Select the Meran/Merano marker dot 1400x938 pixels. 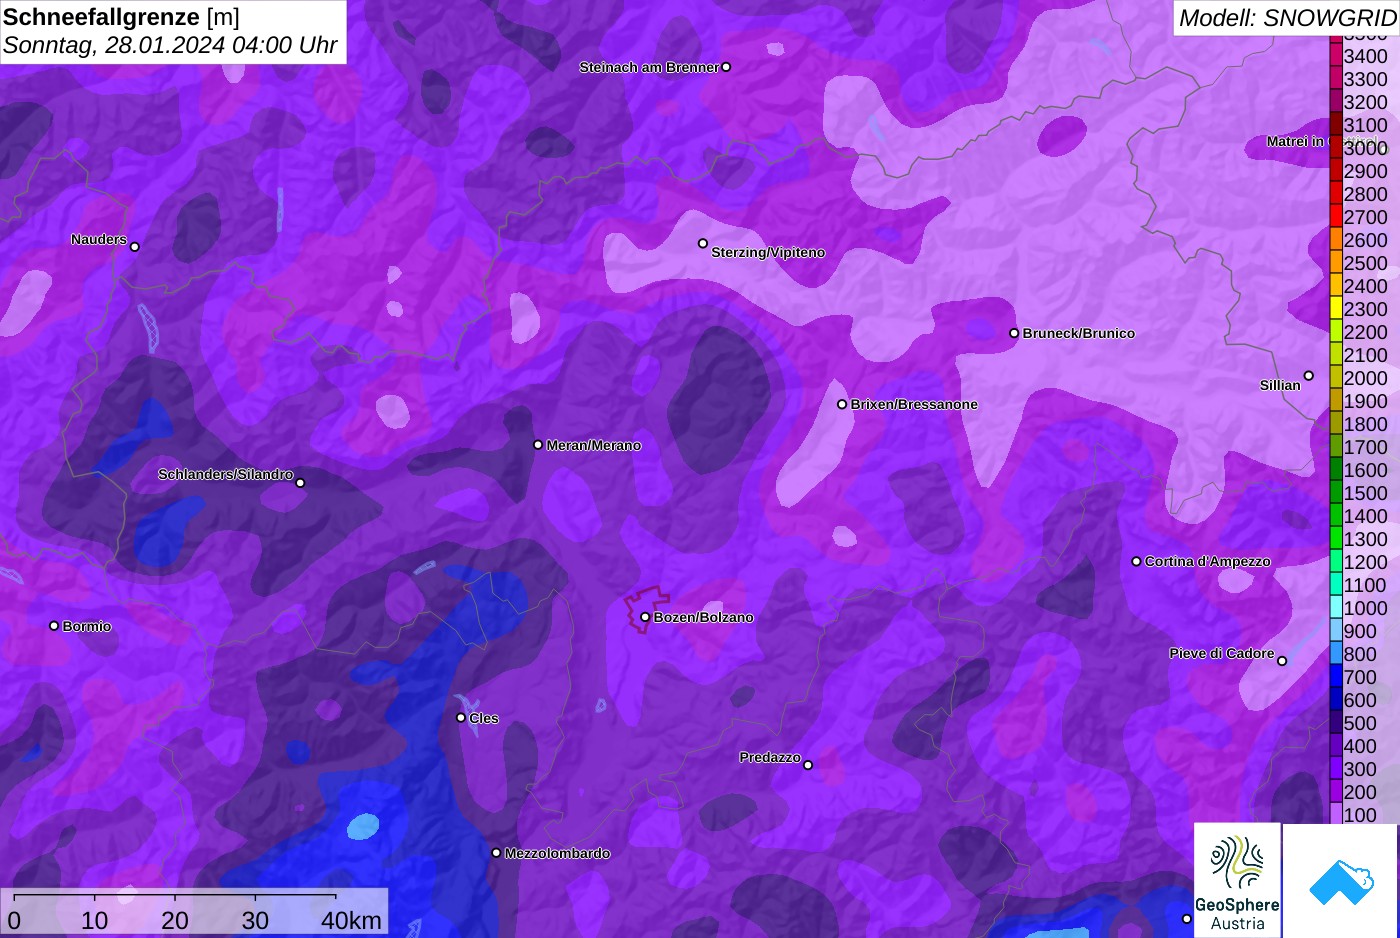coord(538,445)
